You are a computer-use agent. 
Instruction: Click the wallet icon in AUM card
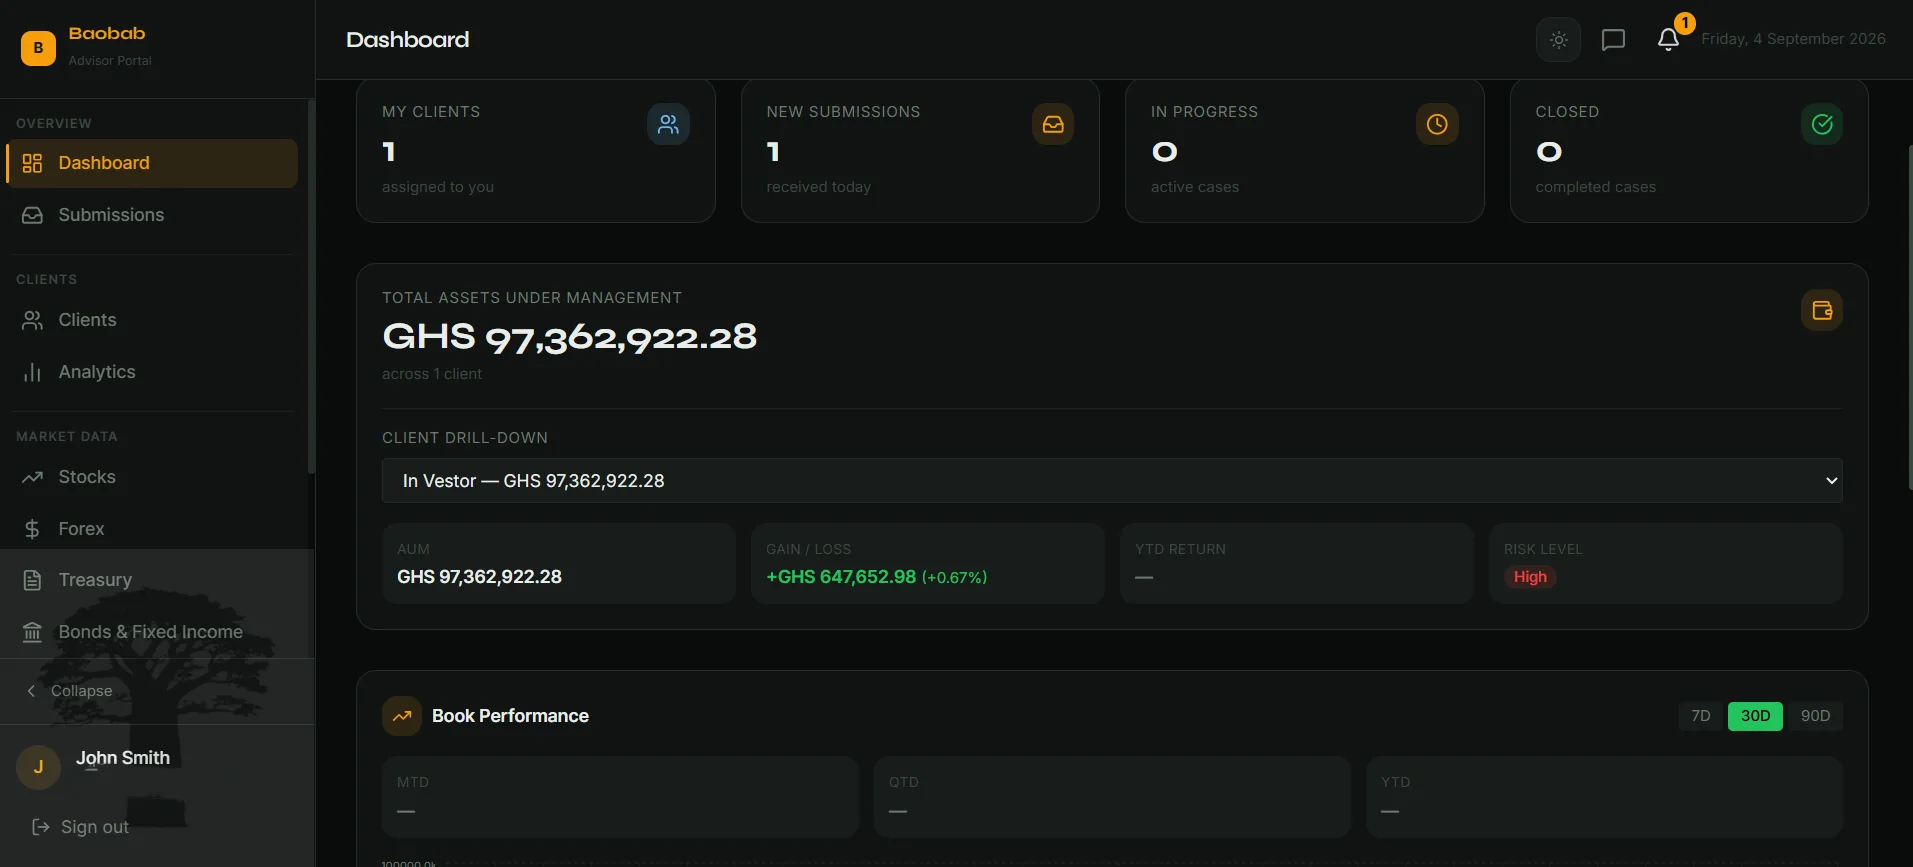click(x=1822, y=310)
